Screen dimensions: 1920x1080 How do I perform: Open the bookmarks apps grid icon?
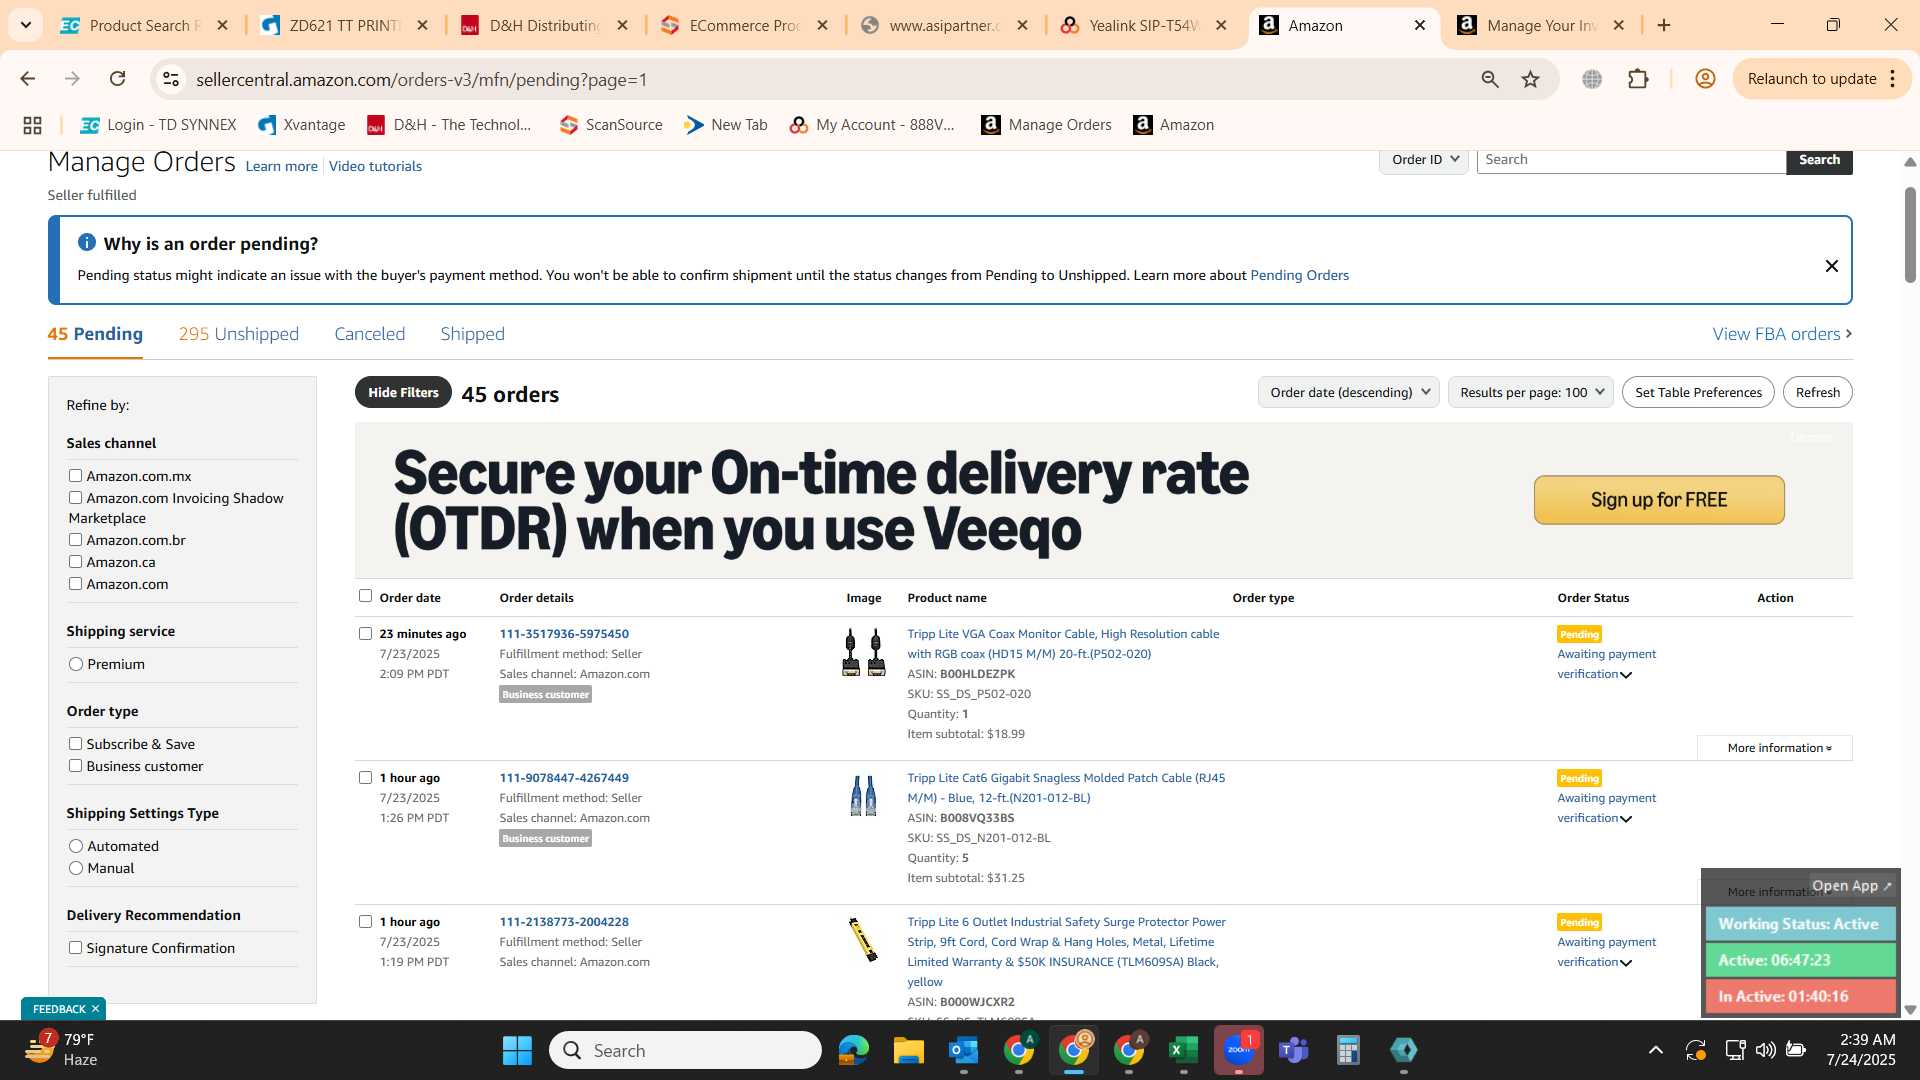[32, 125]
